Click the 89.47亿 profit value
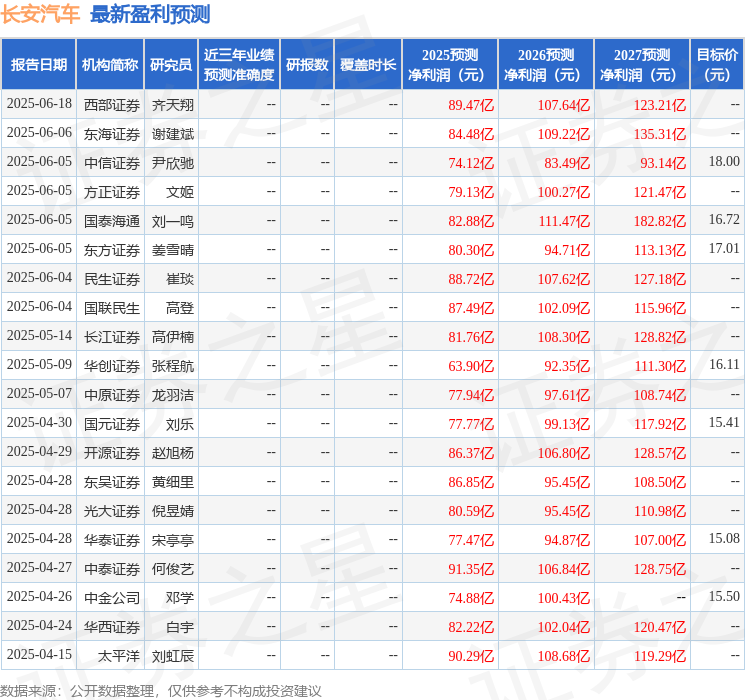The image size is (745, 700). coord(471,105)
